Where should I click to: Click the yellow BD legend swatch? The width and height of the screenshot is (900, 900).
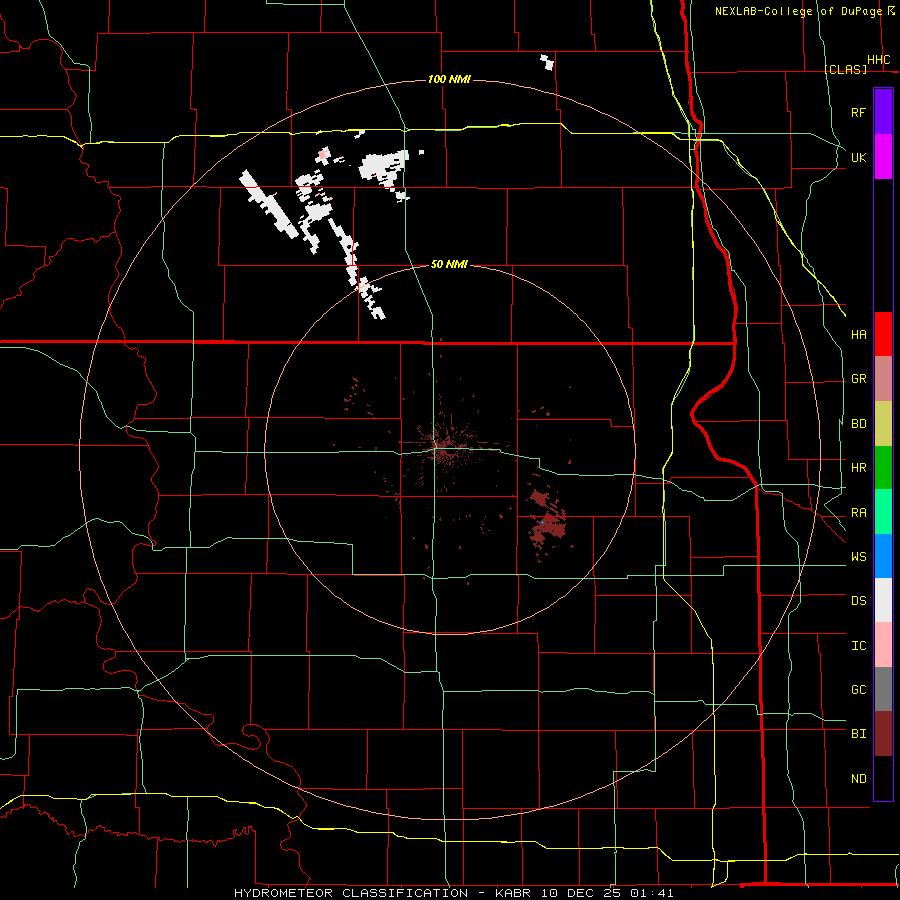[x=883, y=423]
